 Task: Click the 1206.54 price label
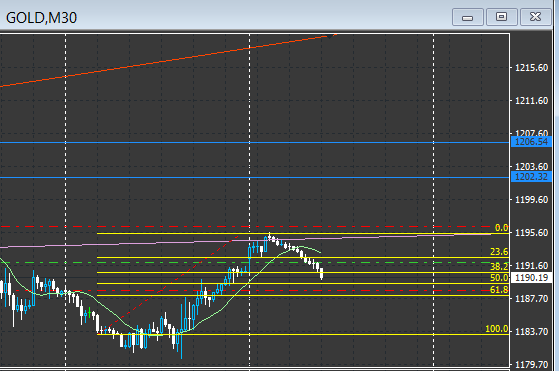tap(531, 142)
